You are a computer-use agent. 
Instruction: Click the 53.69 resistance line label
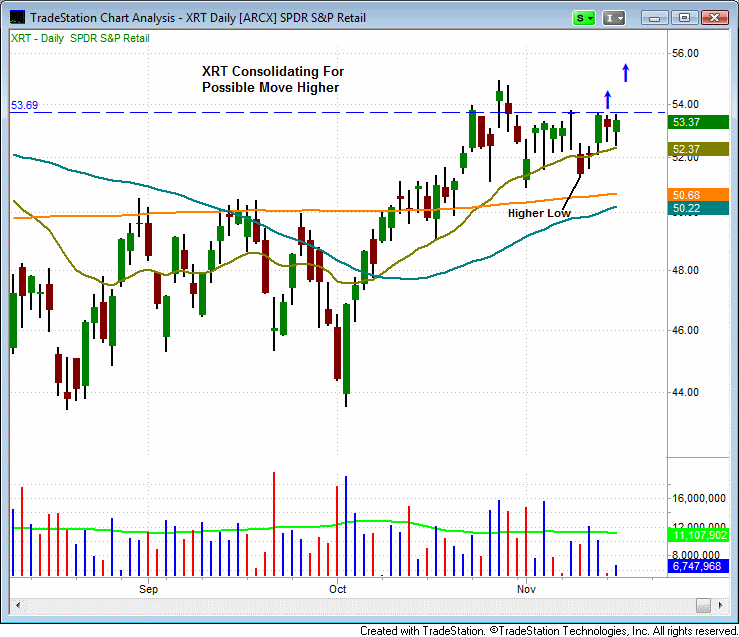point(25,105)
